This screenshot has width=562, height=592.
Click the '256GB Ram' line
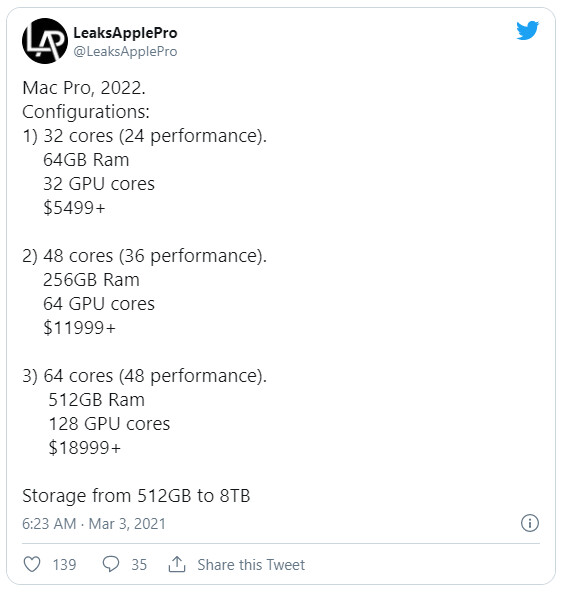point(91,280)
